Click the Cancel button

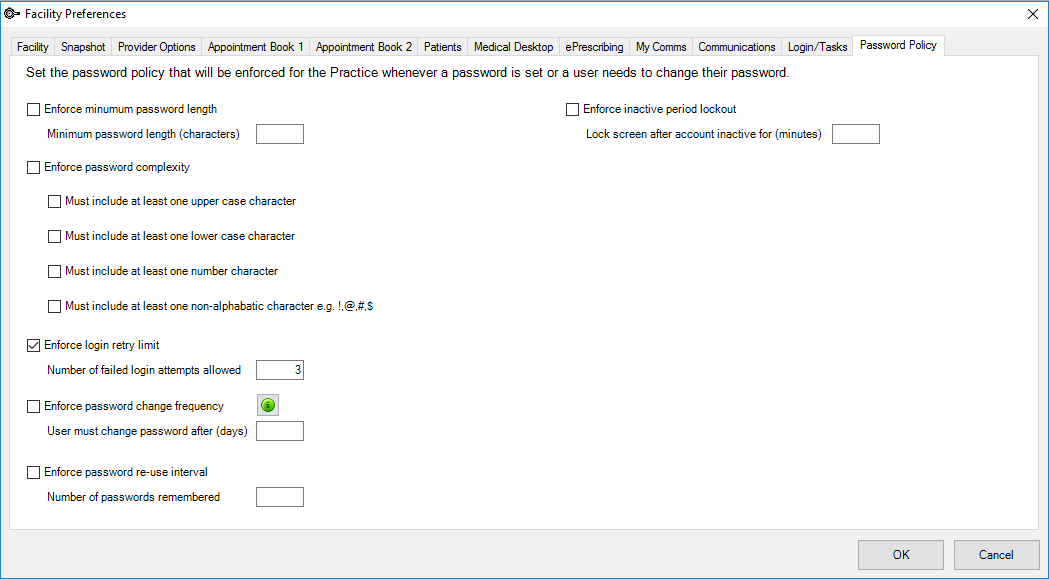click(x=996, y=555)
